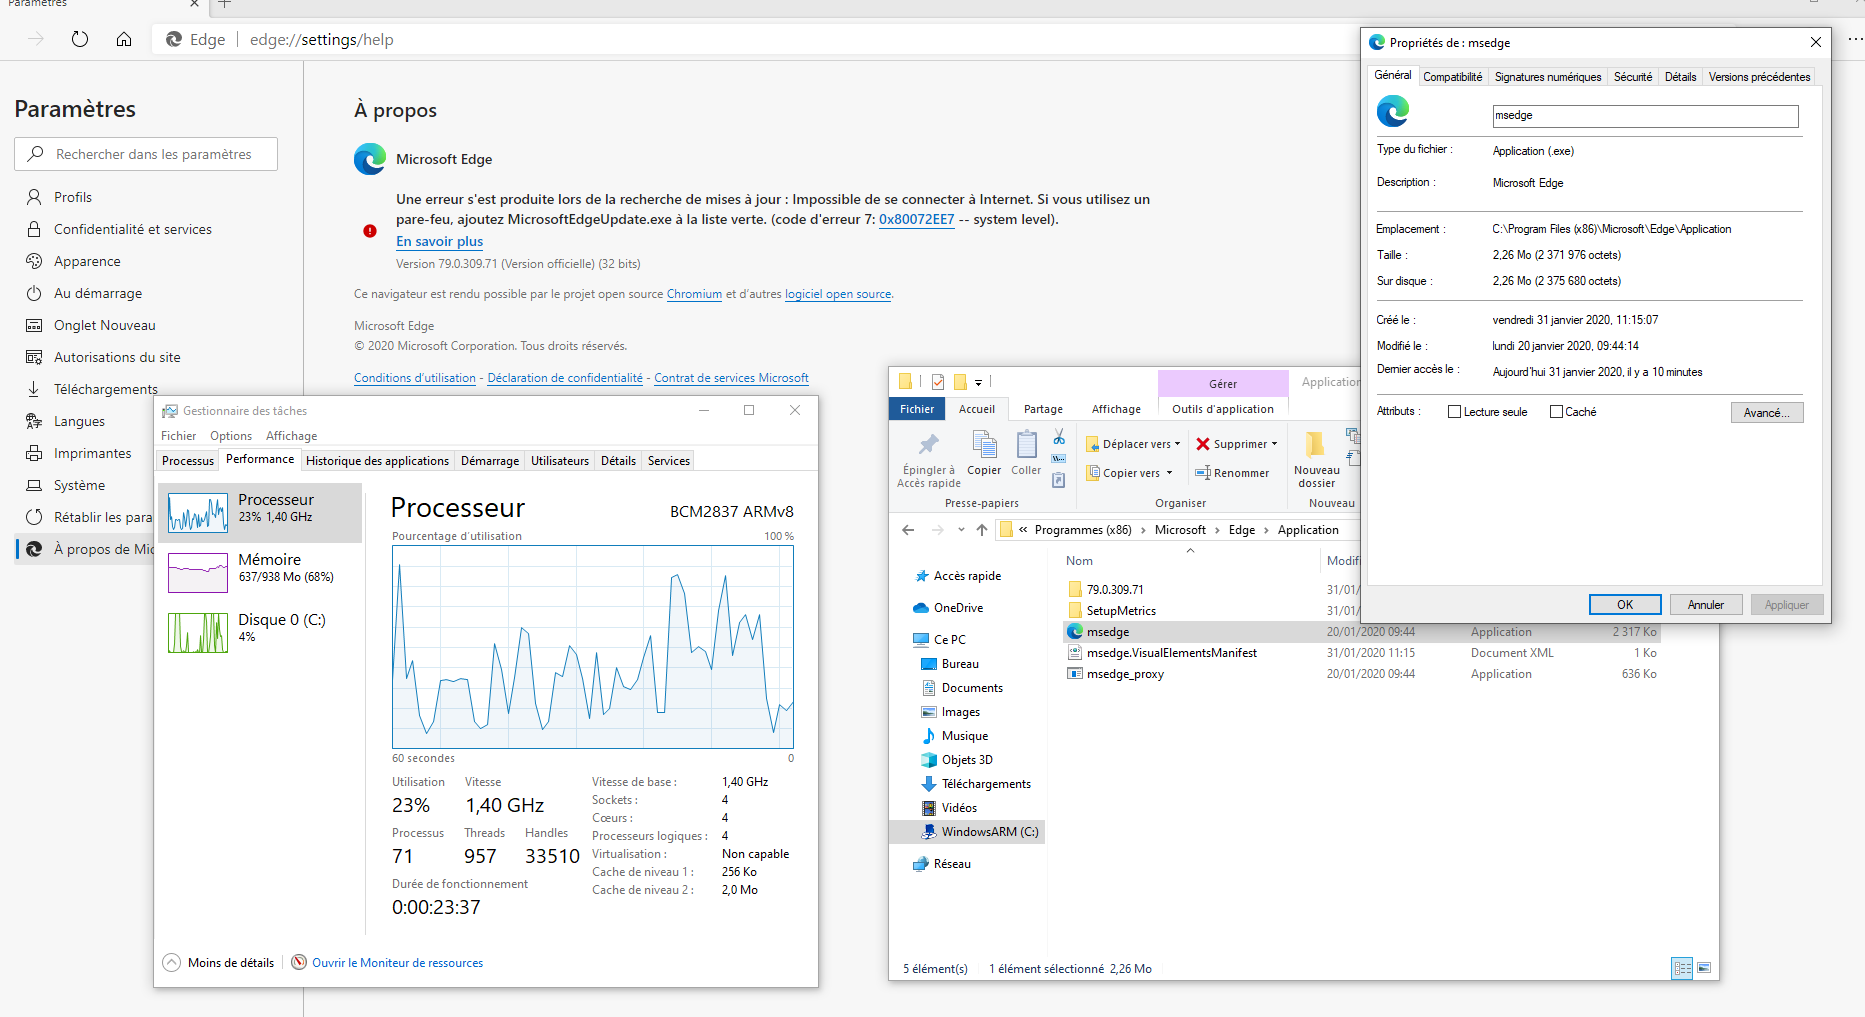
Task: Click the Nouveau dossier icon
Action: click(x=1316, y=446)
